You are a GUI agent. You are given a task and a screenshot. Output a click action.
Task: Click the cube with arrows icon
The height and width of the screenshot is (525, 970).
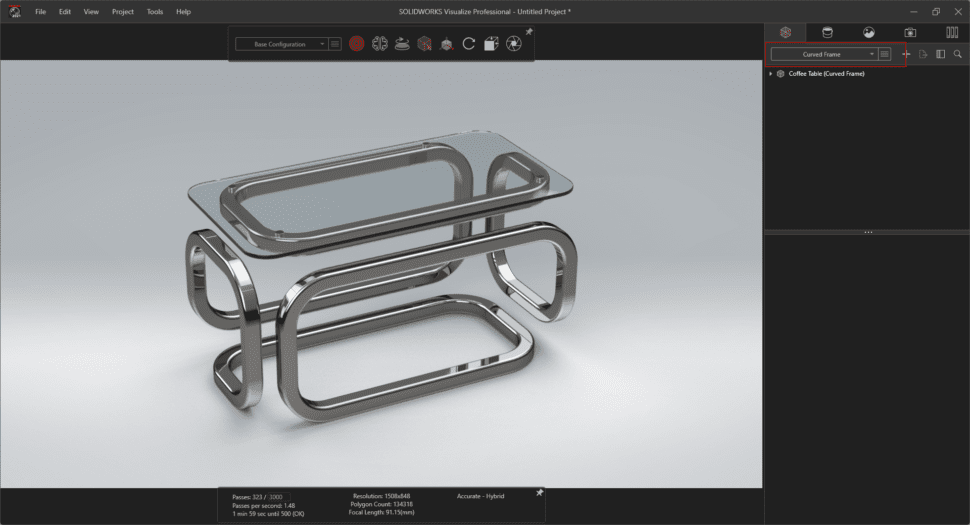[491, 44]
